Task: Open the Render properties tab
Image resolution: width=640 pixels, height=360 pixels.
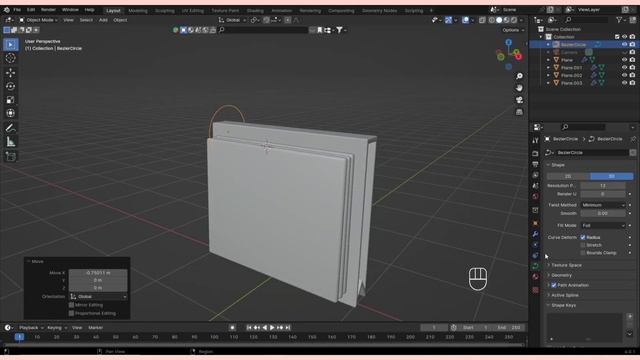Action: pos(535,153)
